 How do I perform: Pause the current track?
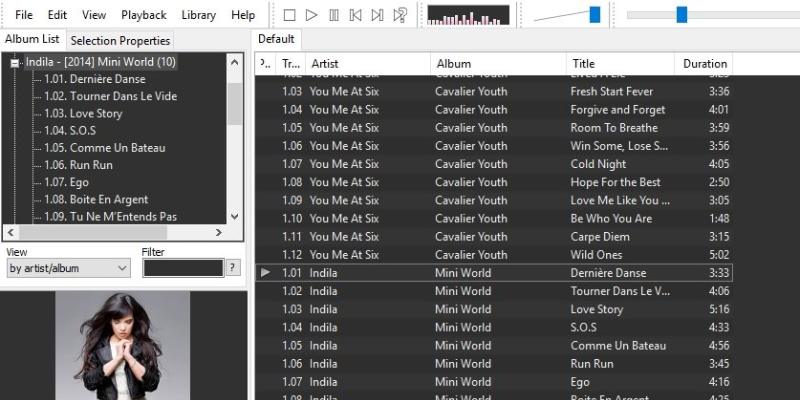click(x=334, y=15)
